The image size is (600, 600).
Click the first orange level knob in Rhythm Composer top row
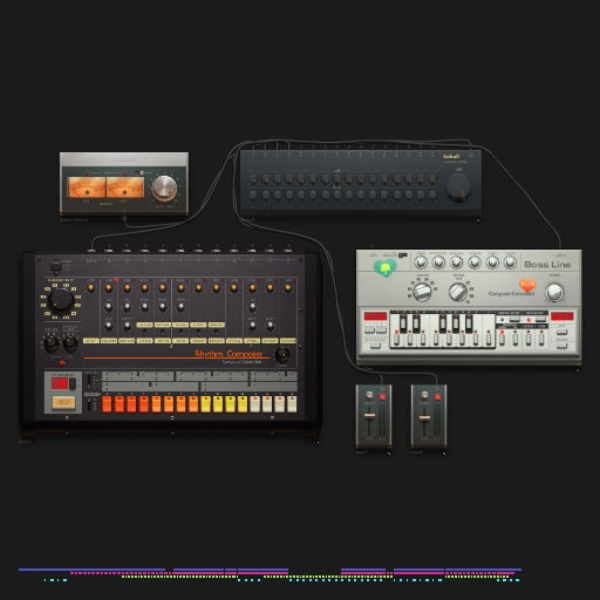(x=91, y=288)
